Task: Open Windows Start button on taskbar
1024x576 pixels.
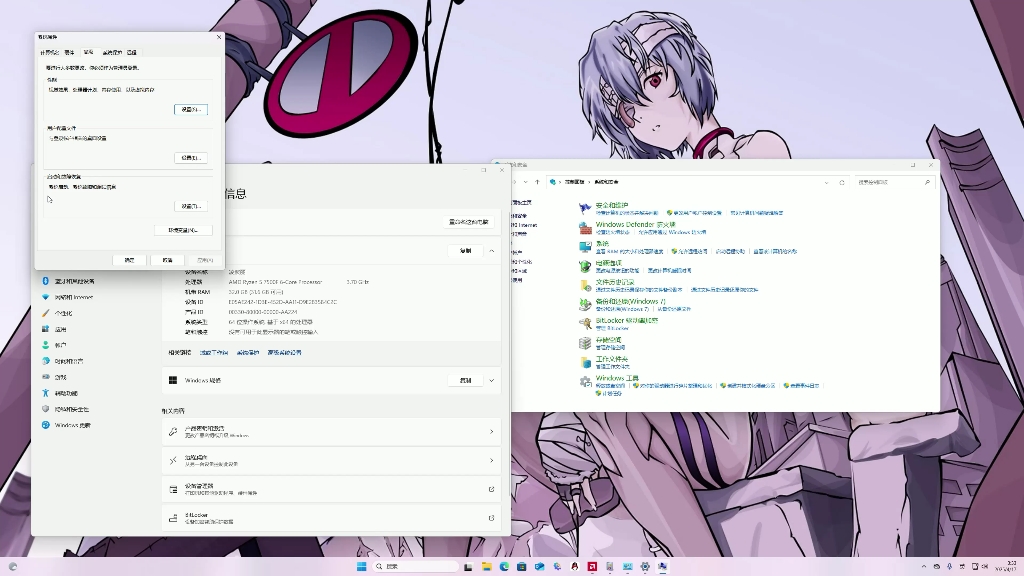Action: (x=361, y=566)
